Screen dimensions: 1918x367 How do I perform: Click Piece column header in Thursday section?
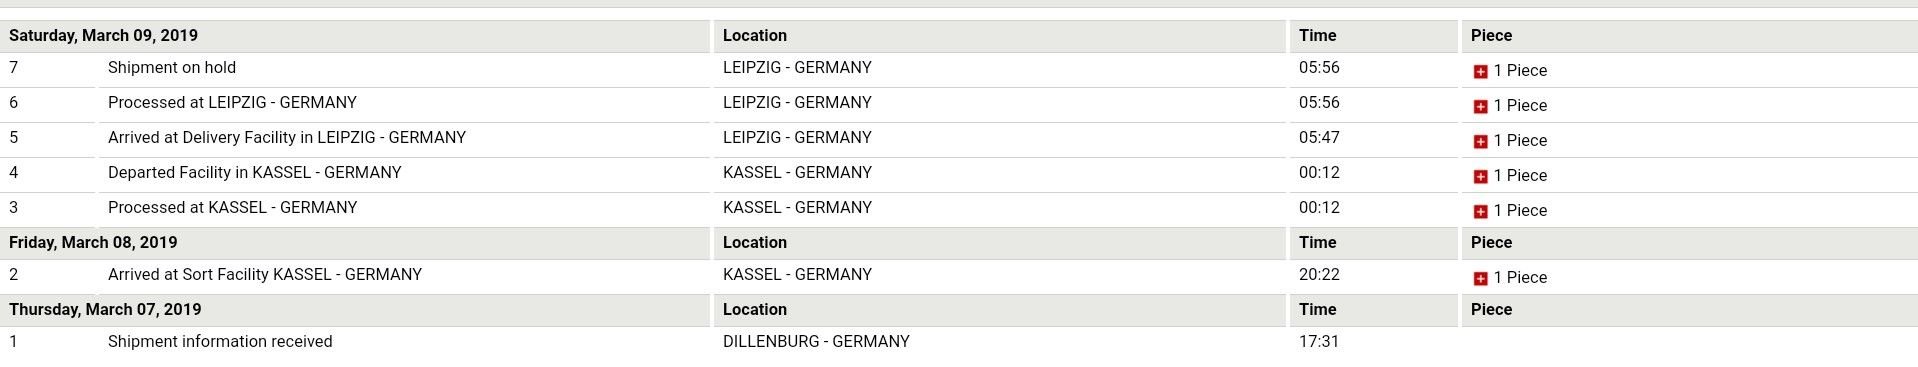(x=1491, y=310)
